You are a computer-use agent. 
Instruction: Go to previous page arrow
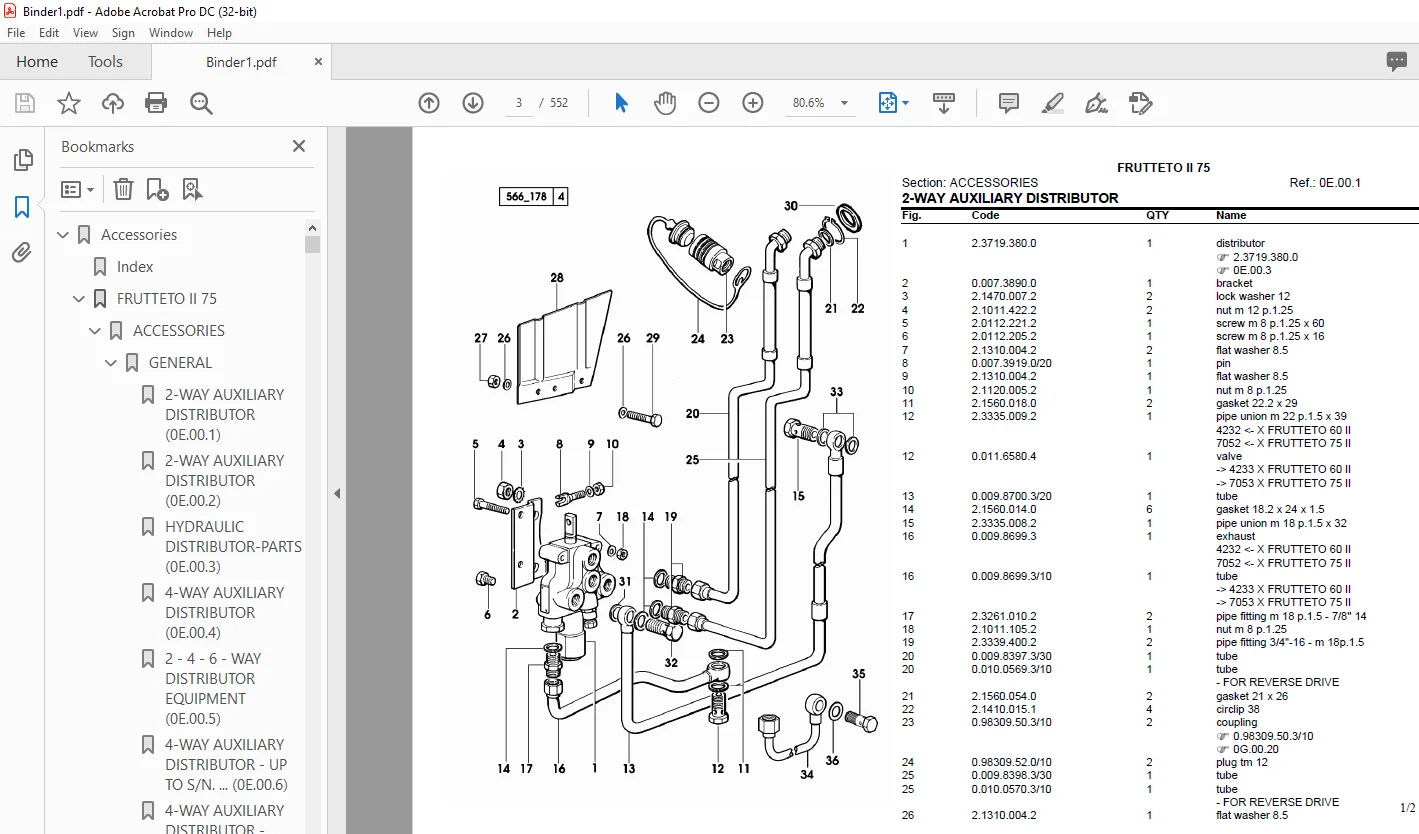(429, 103)
